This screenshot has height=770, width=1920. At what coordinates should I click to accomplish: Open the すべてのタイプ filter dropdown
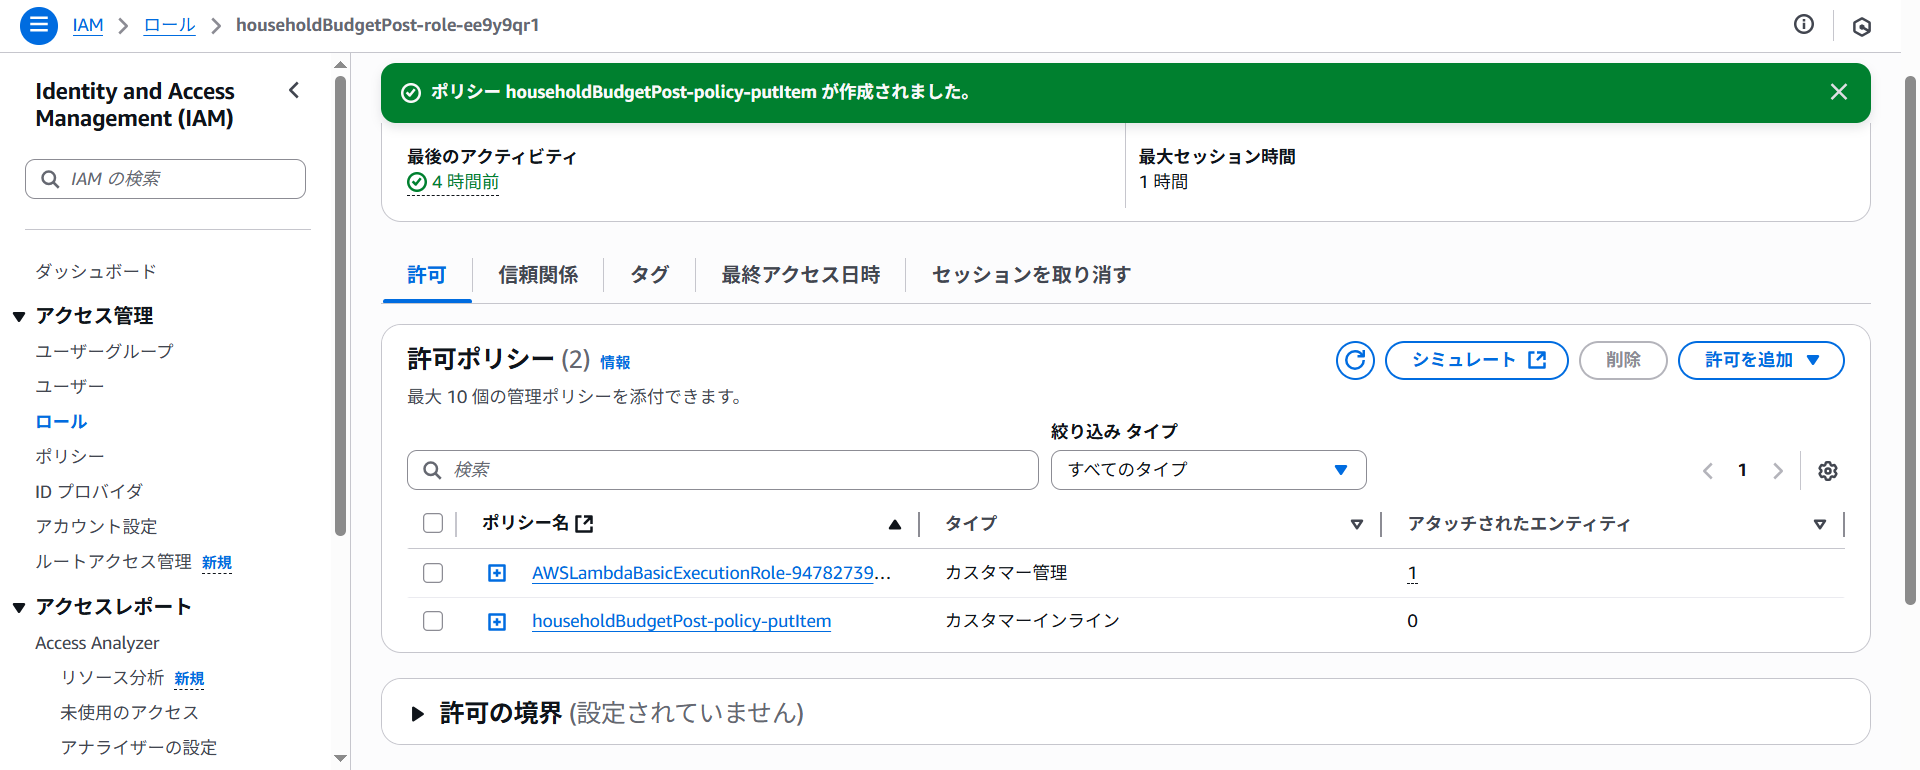[1207, 470]
